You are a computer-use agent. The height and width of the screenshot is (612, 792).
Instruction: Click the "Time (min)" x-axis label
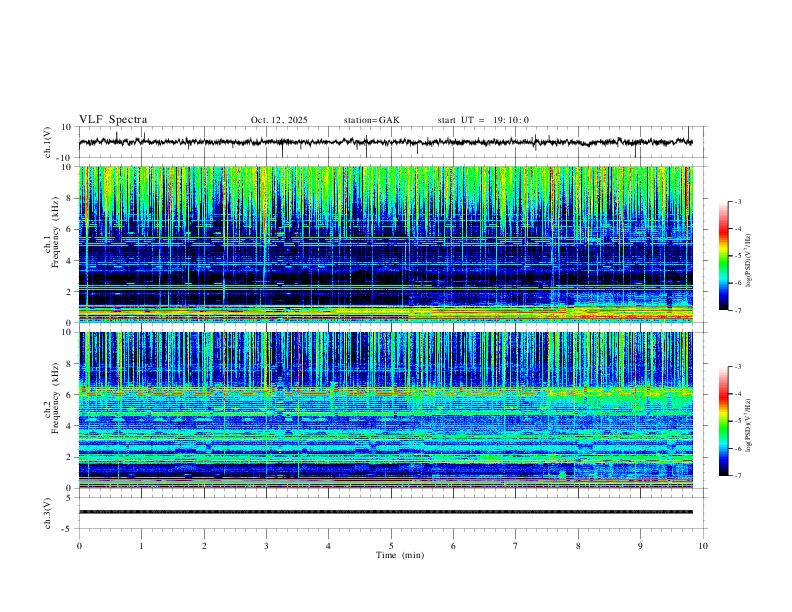click(400, 555)
